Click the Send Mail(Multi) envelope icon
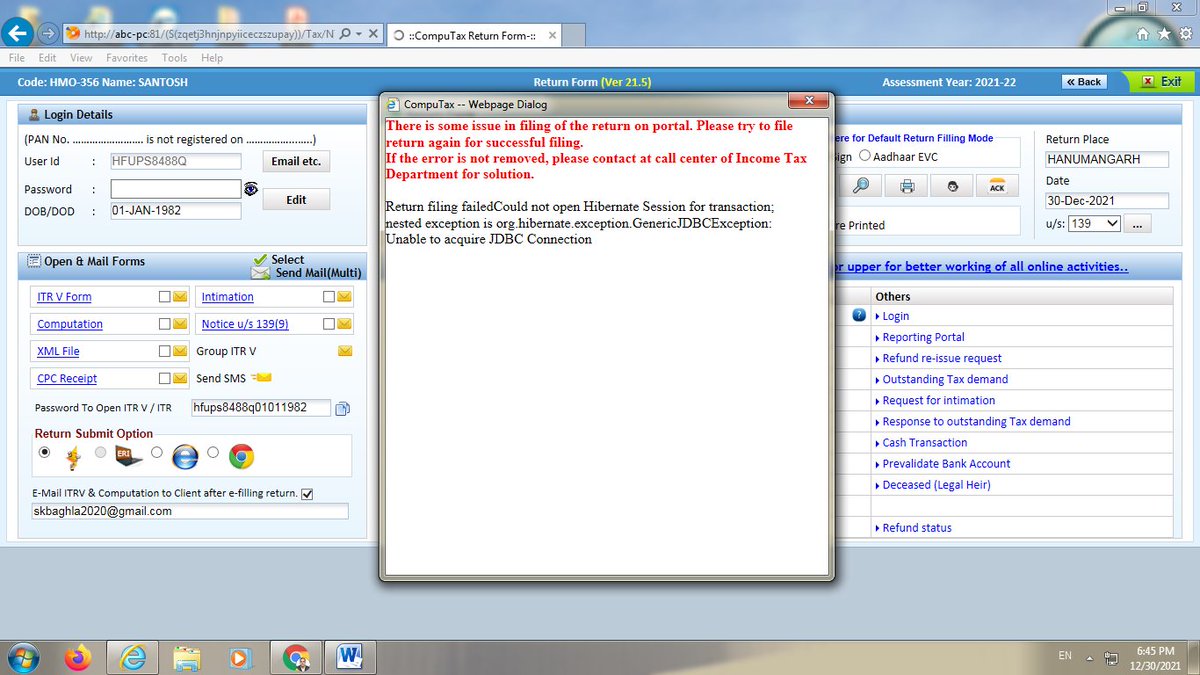This screenshot has width=1200, height=675. (x=260, y=273)
